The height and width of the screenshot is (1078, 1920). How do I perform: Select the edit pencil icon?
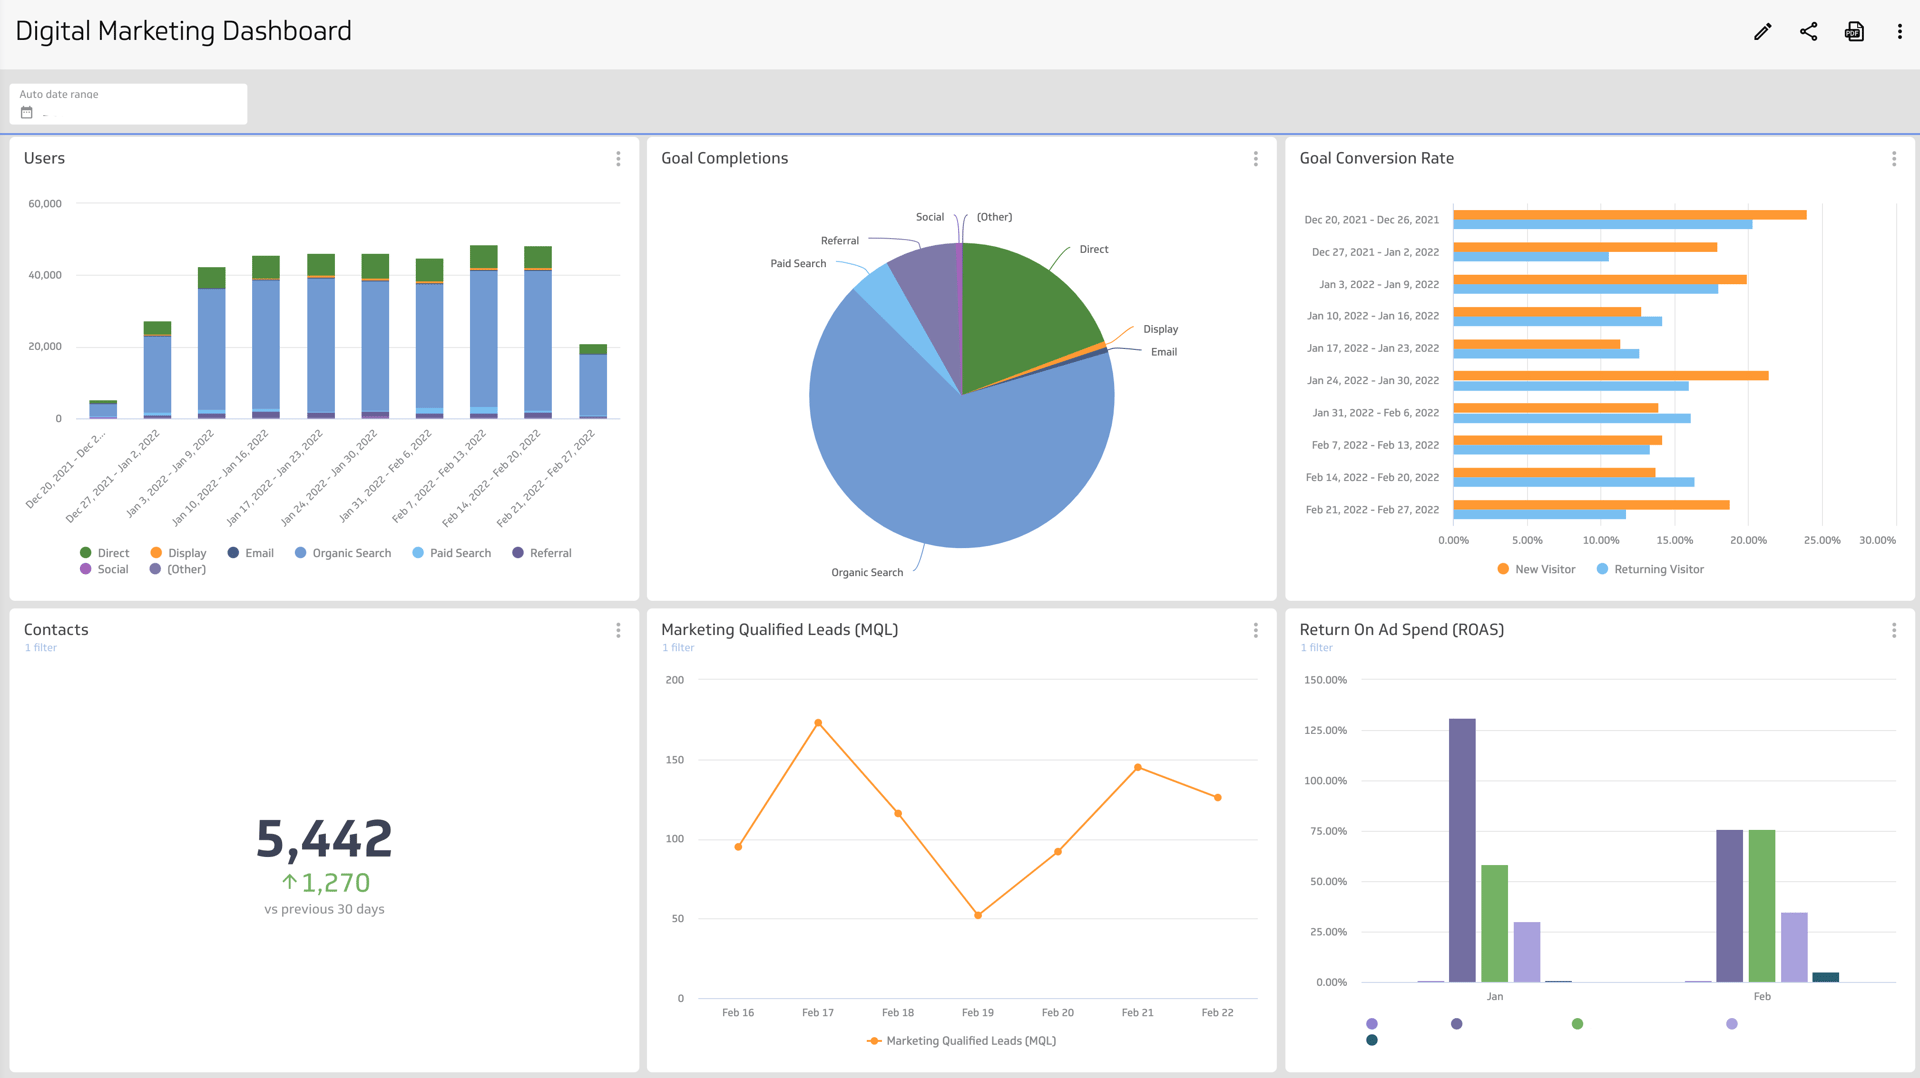click(1762, 31)
